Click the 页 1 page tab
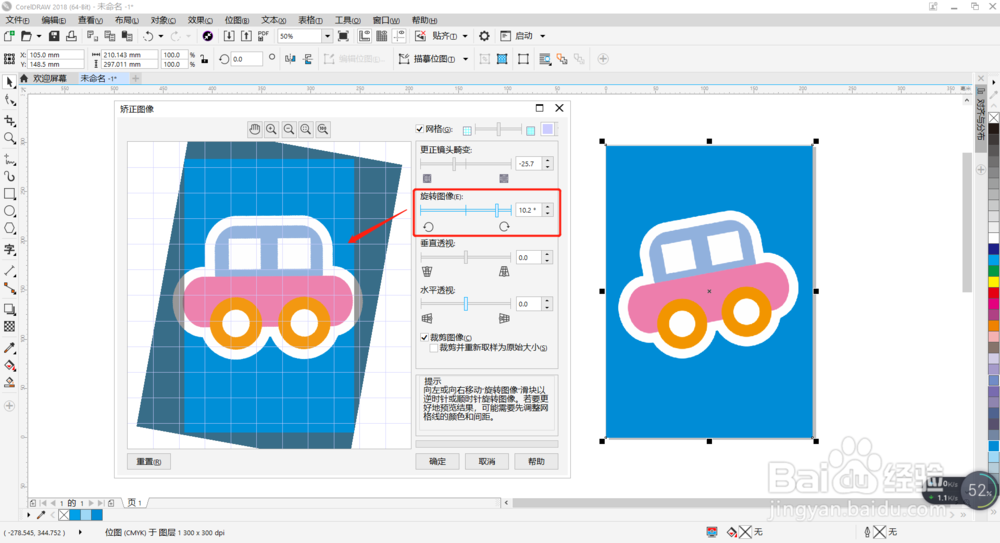Screen dimensions: 1000x543 pos(135,503)
